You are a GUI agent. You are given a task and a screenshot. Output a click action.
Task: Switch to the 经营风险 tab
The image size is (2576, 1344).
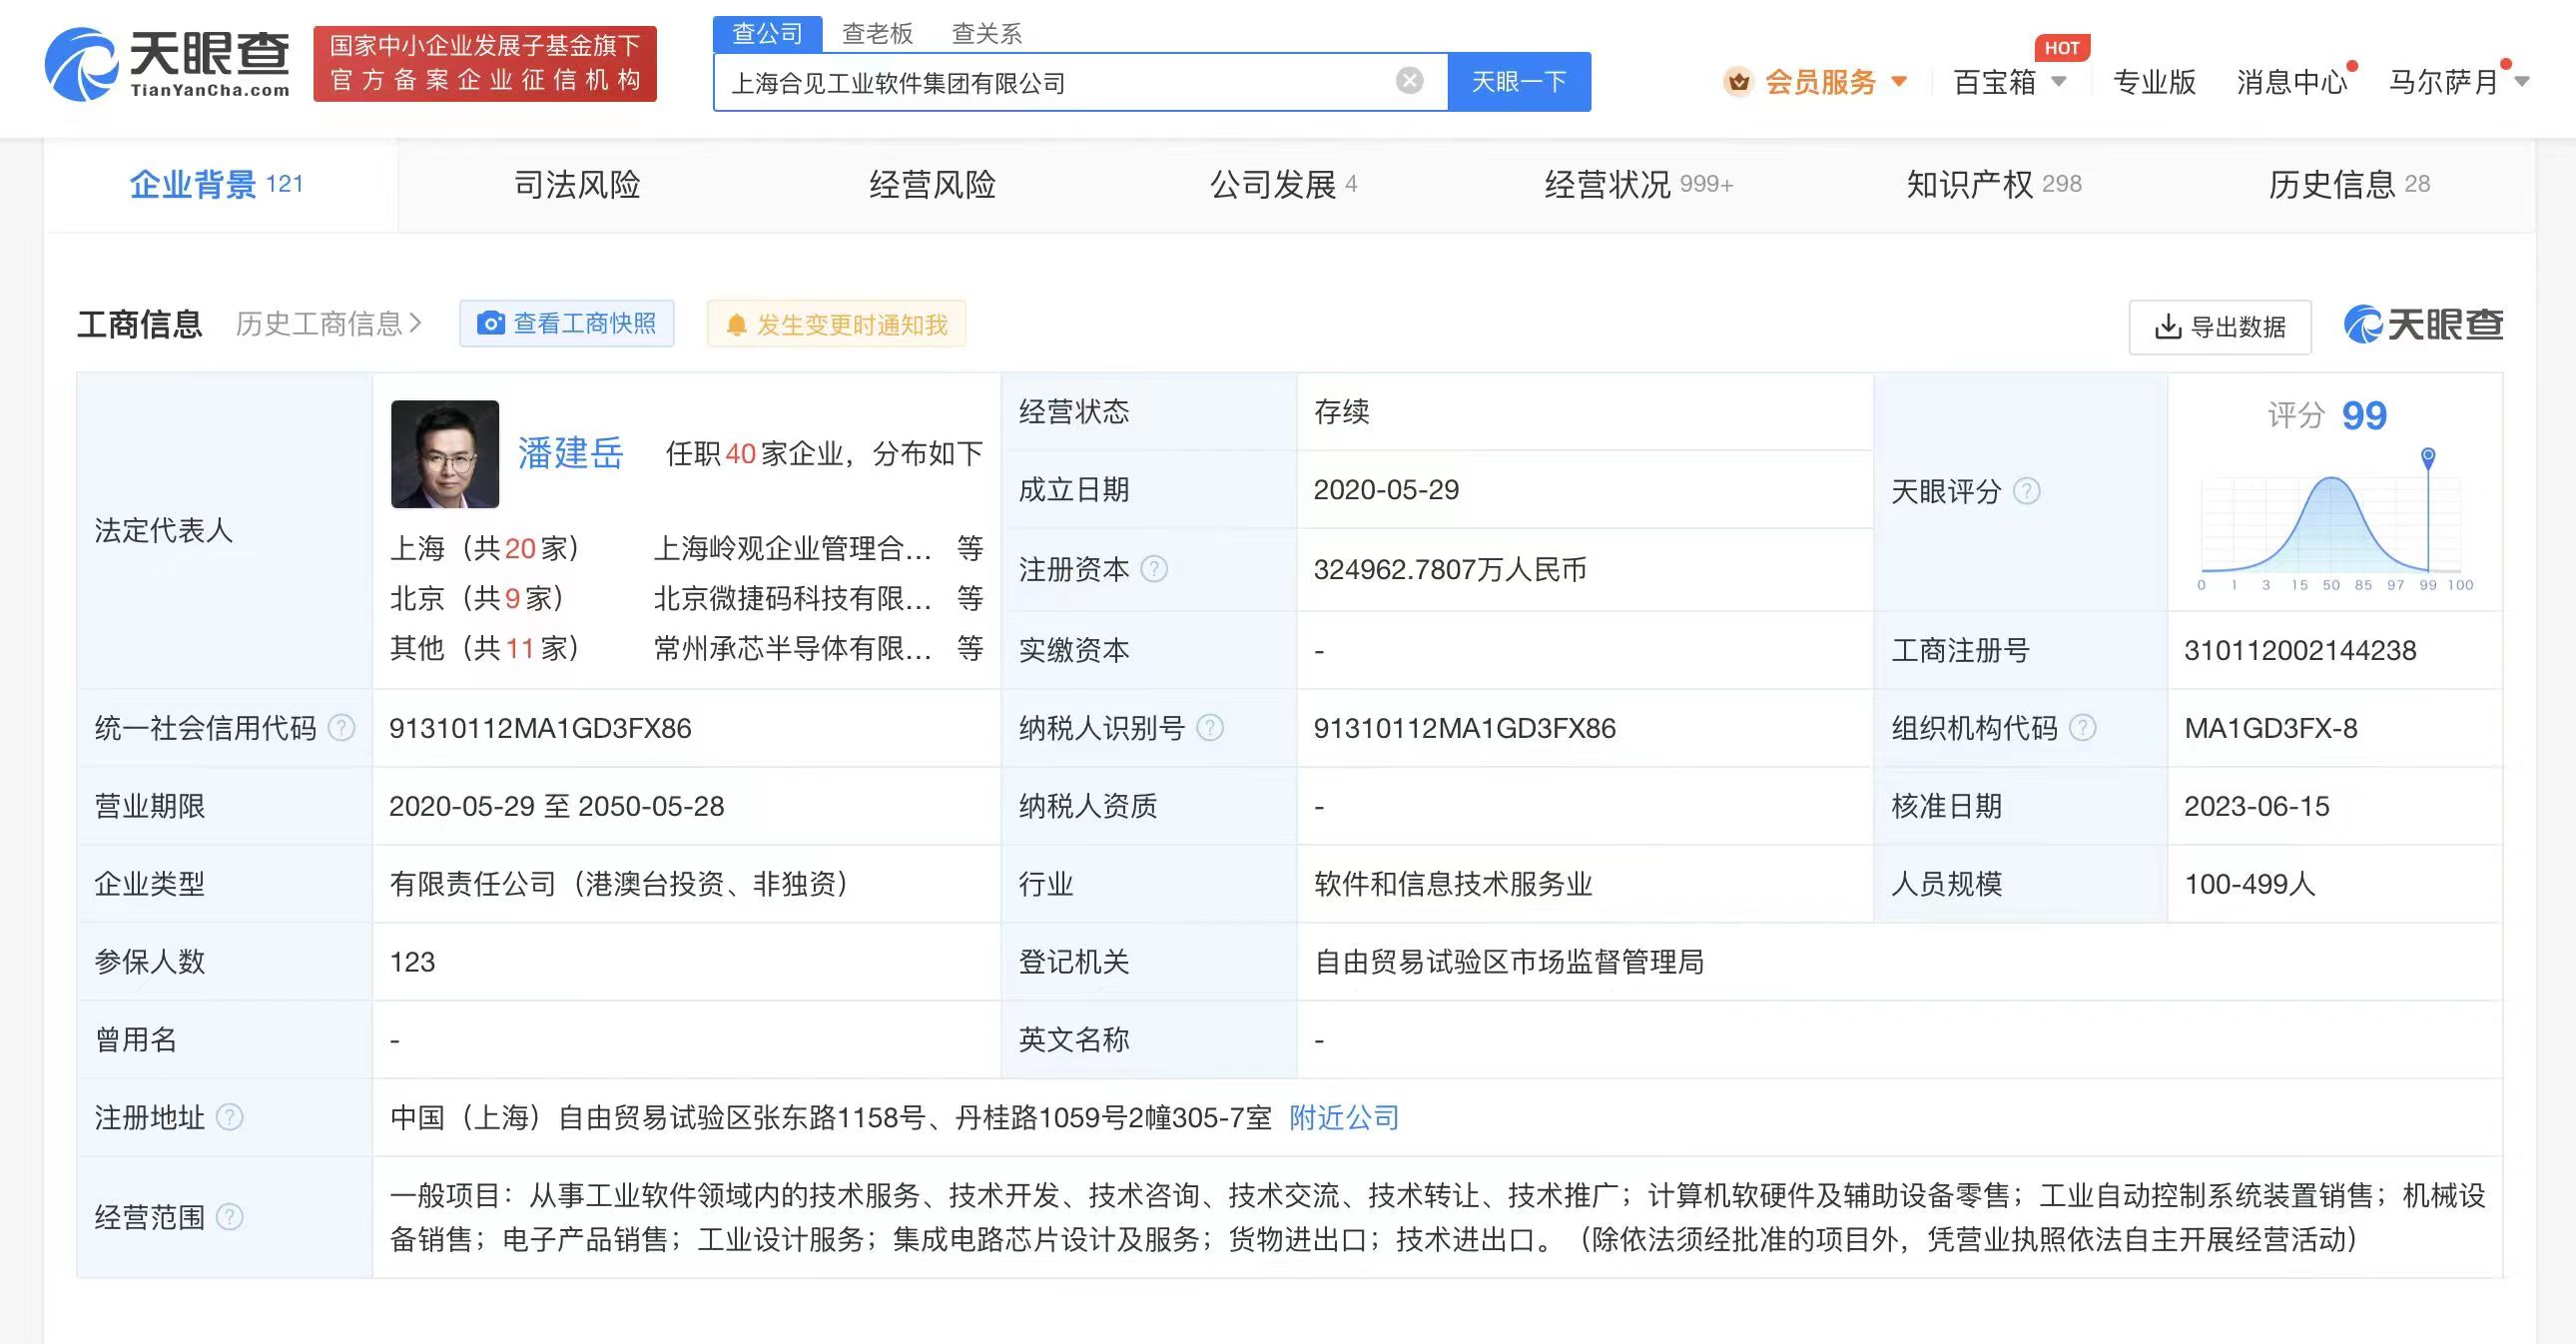(932, 184)
